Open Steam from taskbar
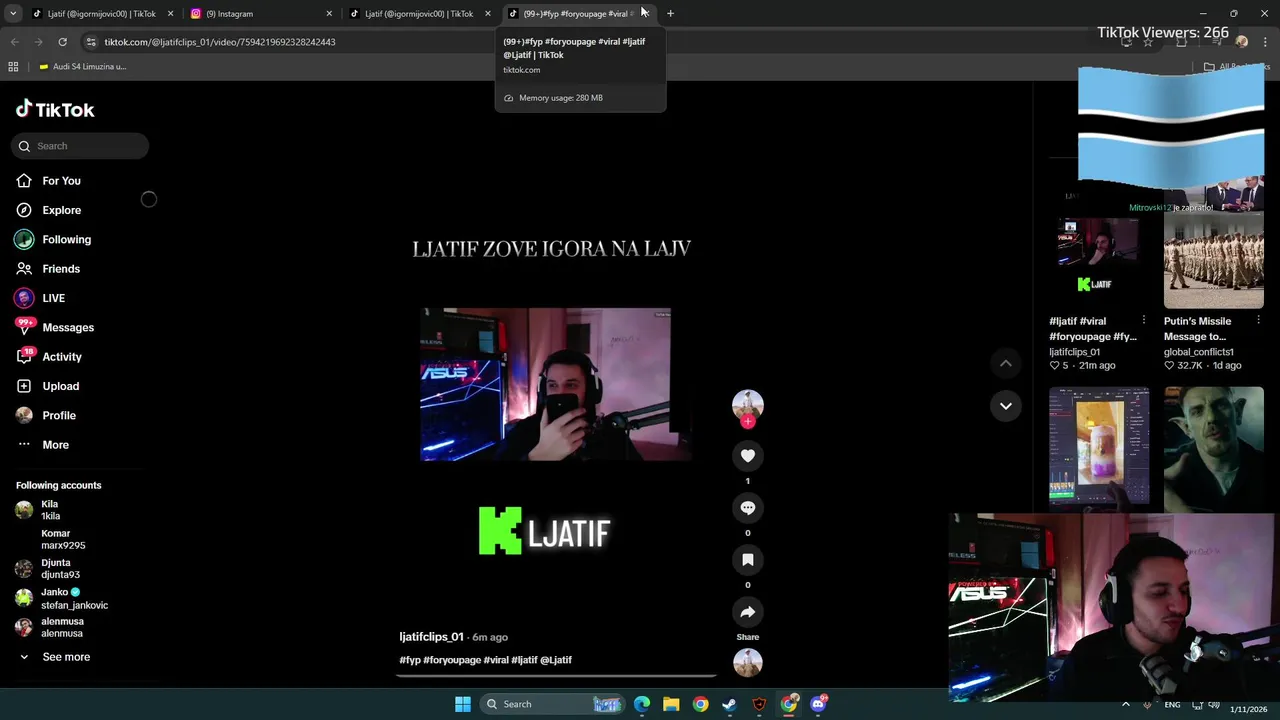The image size is (1280, 720). (x=730, y=704)
